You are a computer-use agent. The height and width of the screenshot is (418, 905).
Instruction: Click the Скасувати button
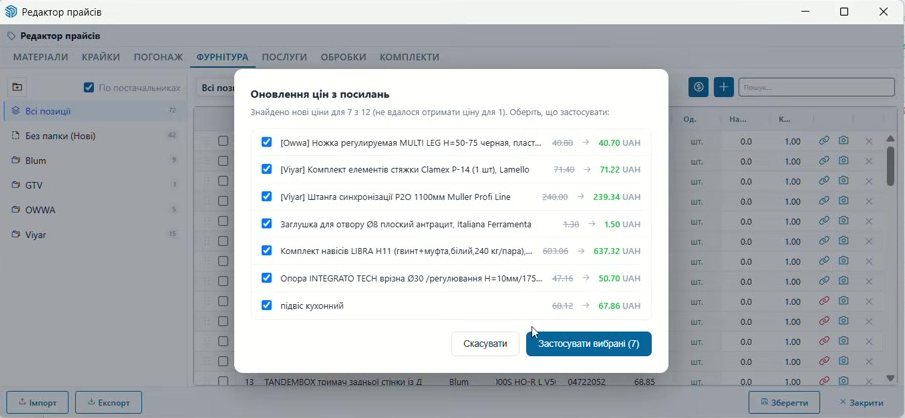(485, 344)
